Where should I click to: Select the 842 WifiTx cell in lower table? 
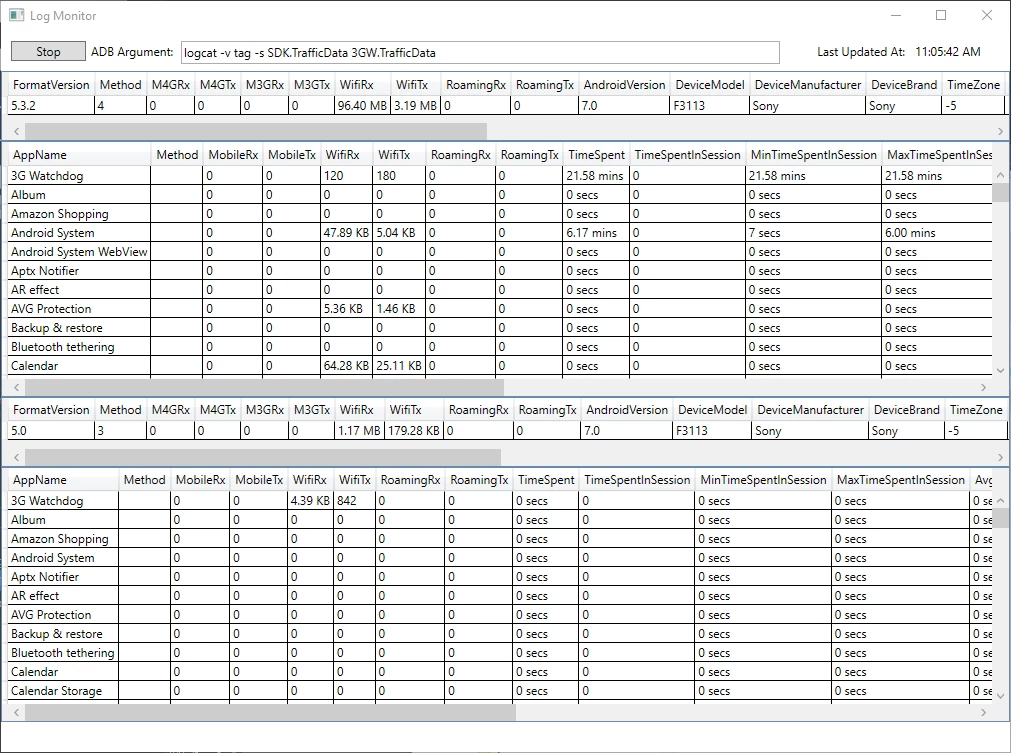(x=355, y=500)
